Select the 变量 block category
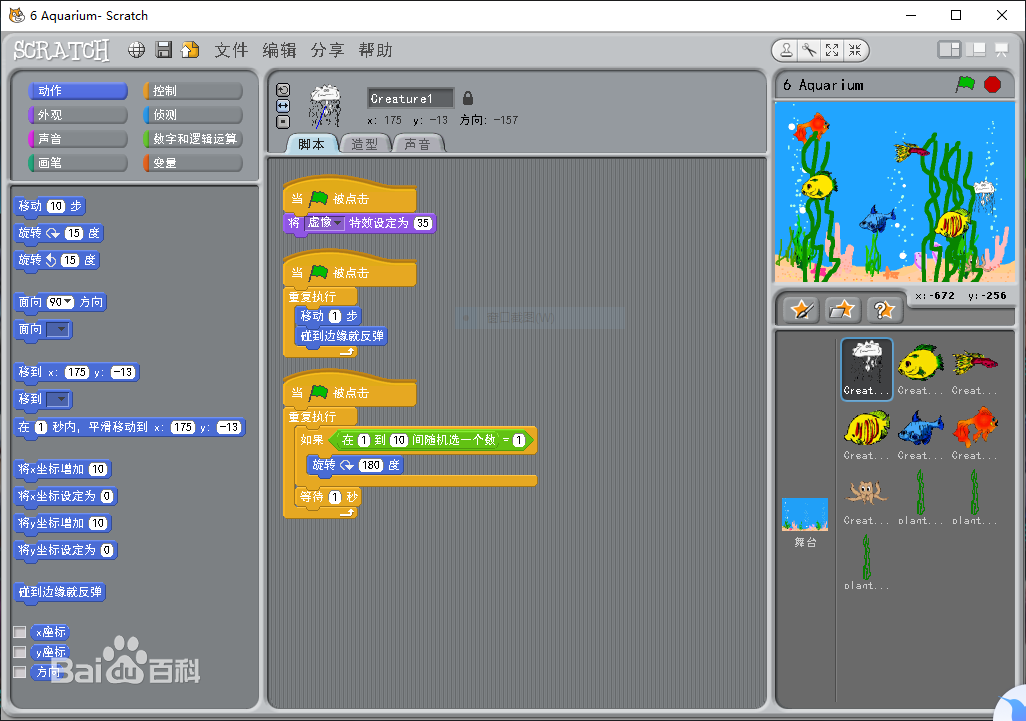The image size is (1026, 721). [193, 163]
